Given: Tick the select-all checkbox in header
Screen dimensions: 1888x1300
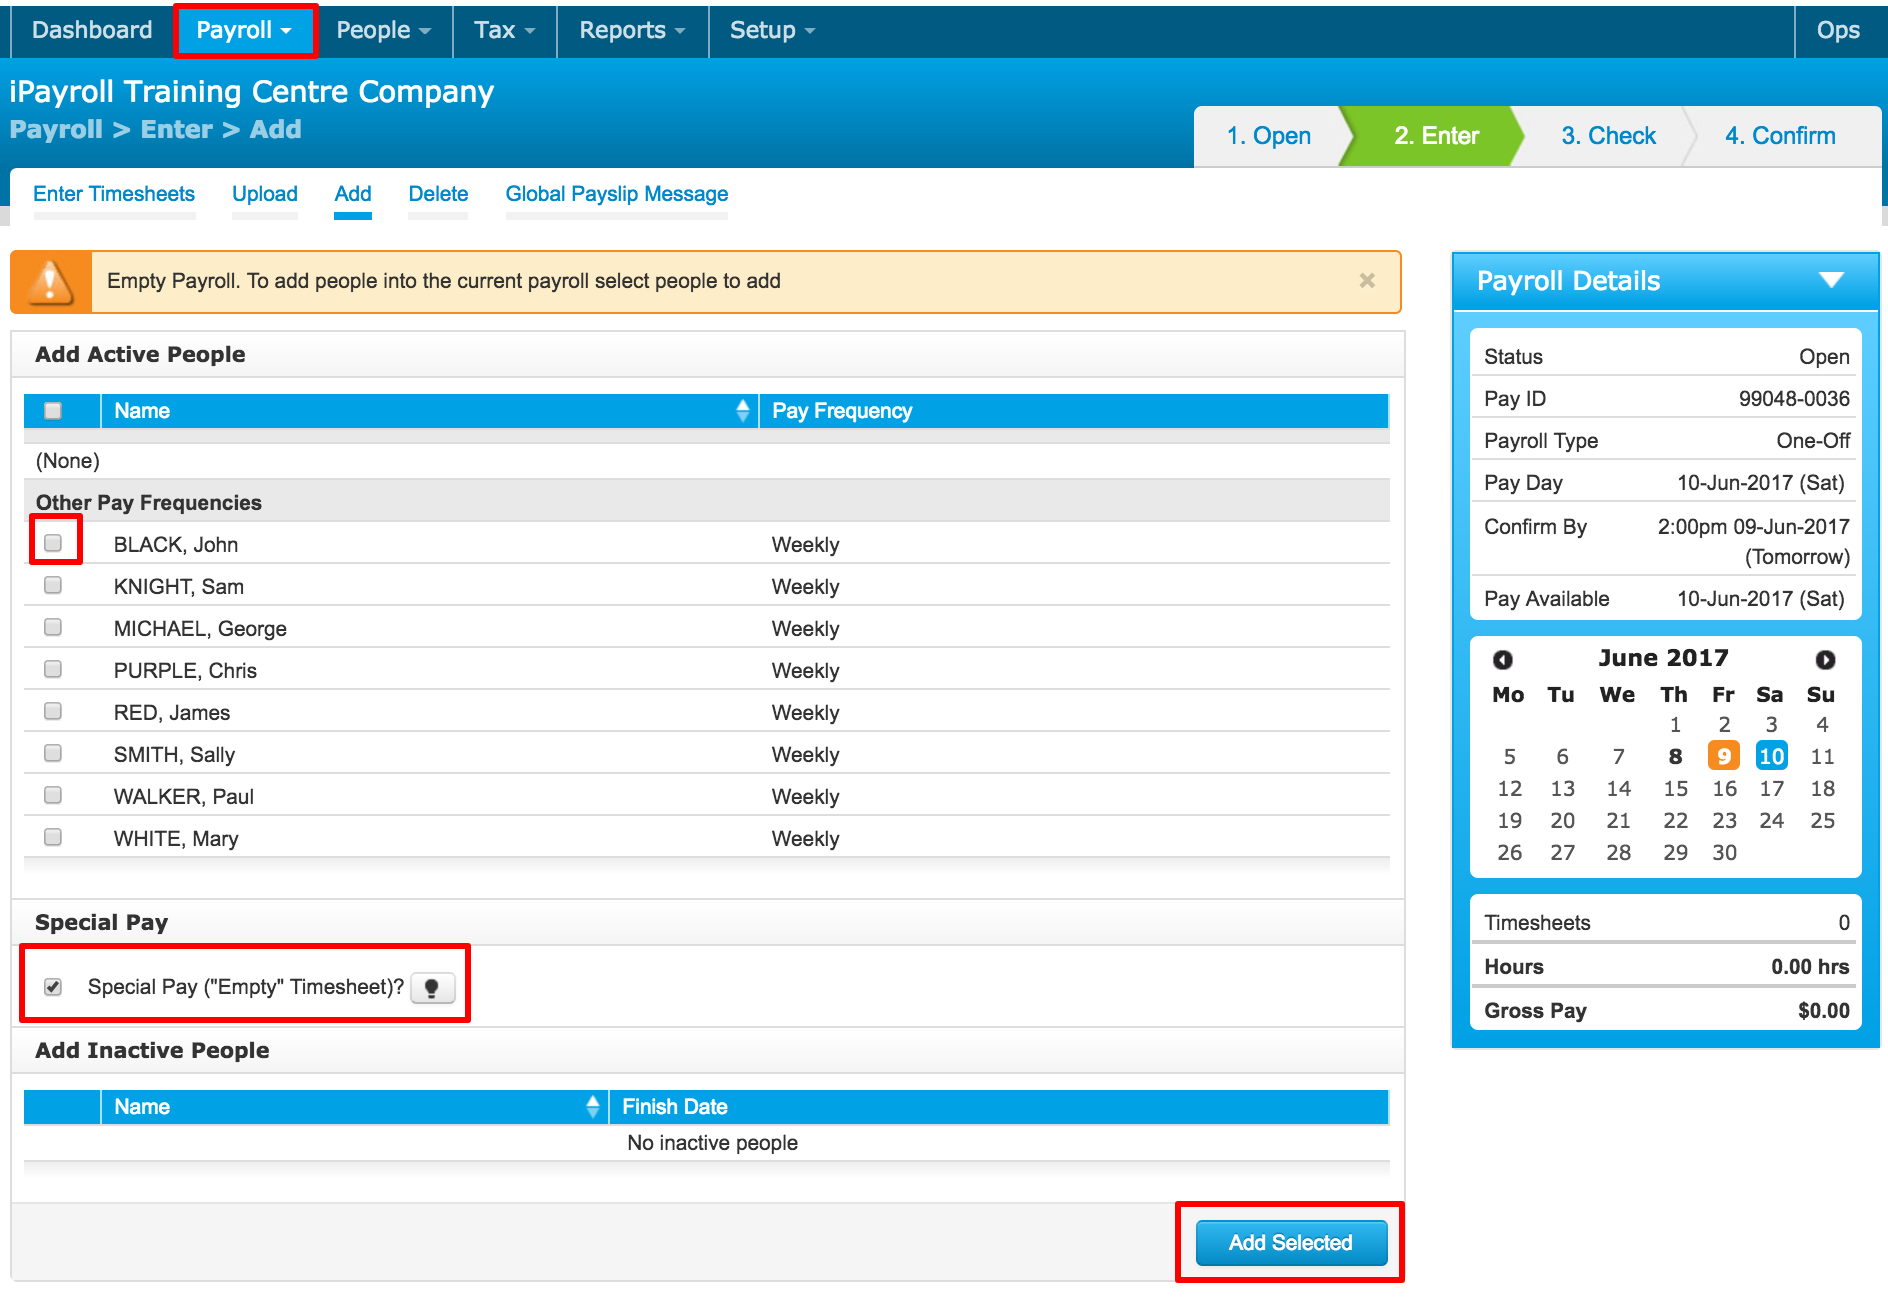Looking at the screenshot, I should 53,410.
